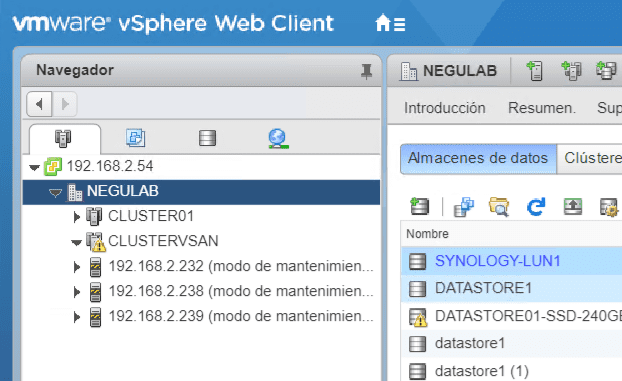This screenshot has width=622, height=381.
Task: Click datastore icon beside datastore1 (1)
Action: click(x=417, y=371)
